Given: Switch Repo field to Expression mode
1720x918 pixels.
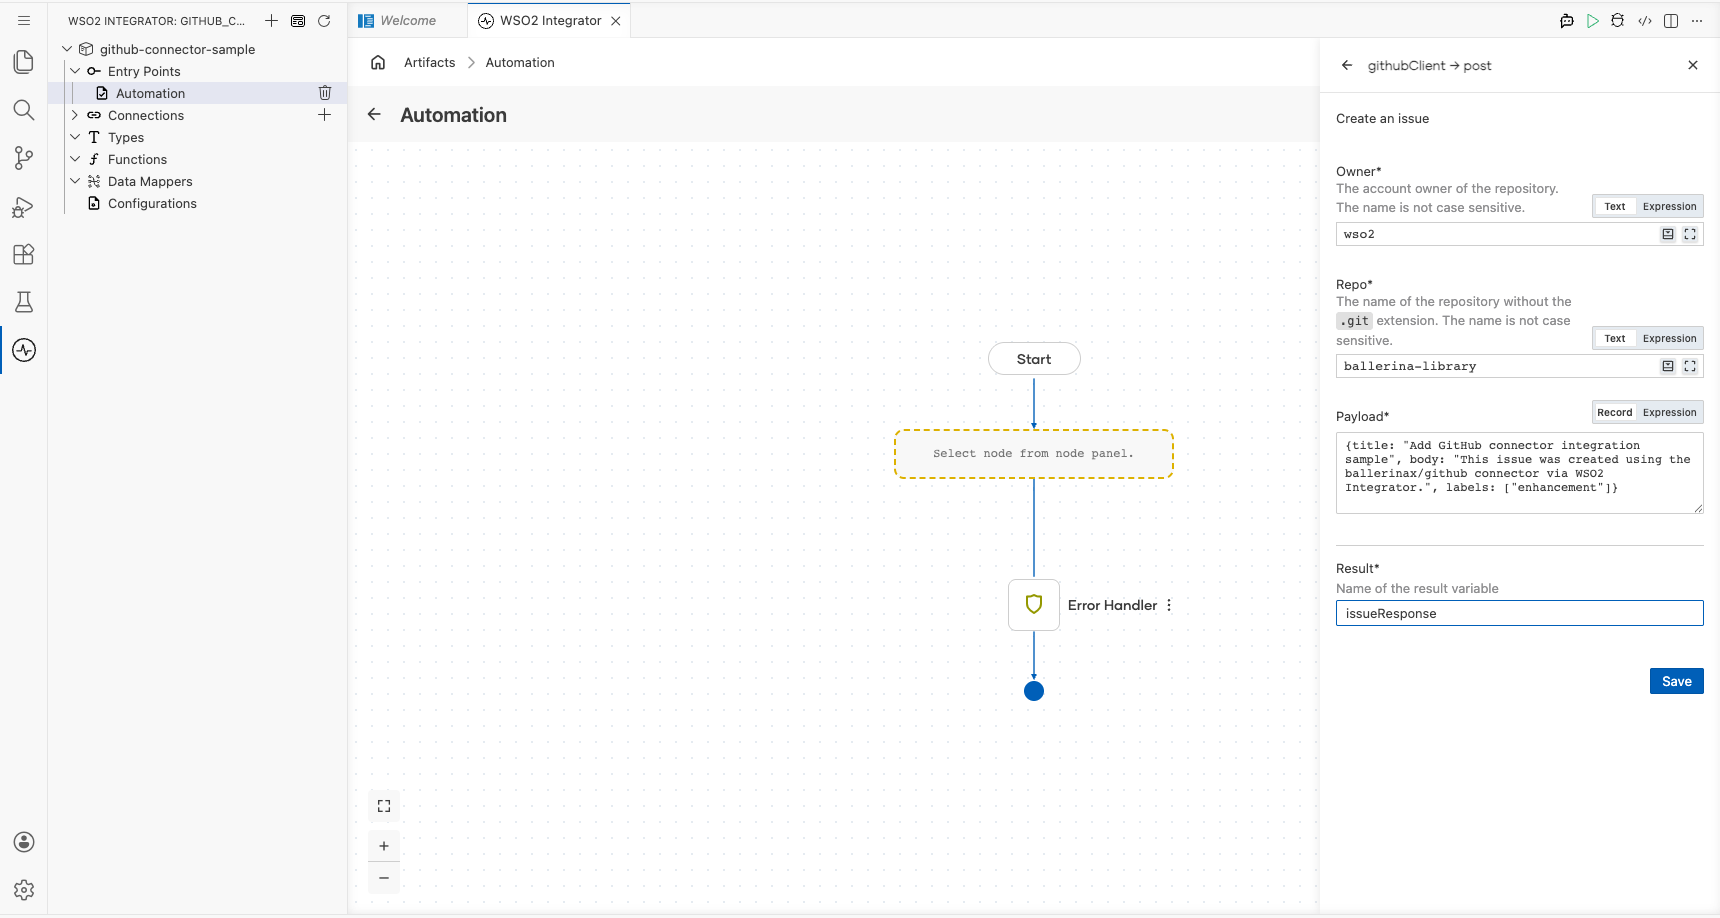Looking at the screenshot, I should [1670, 338].
